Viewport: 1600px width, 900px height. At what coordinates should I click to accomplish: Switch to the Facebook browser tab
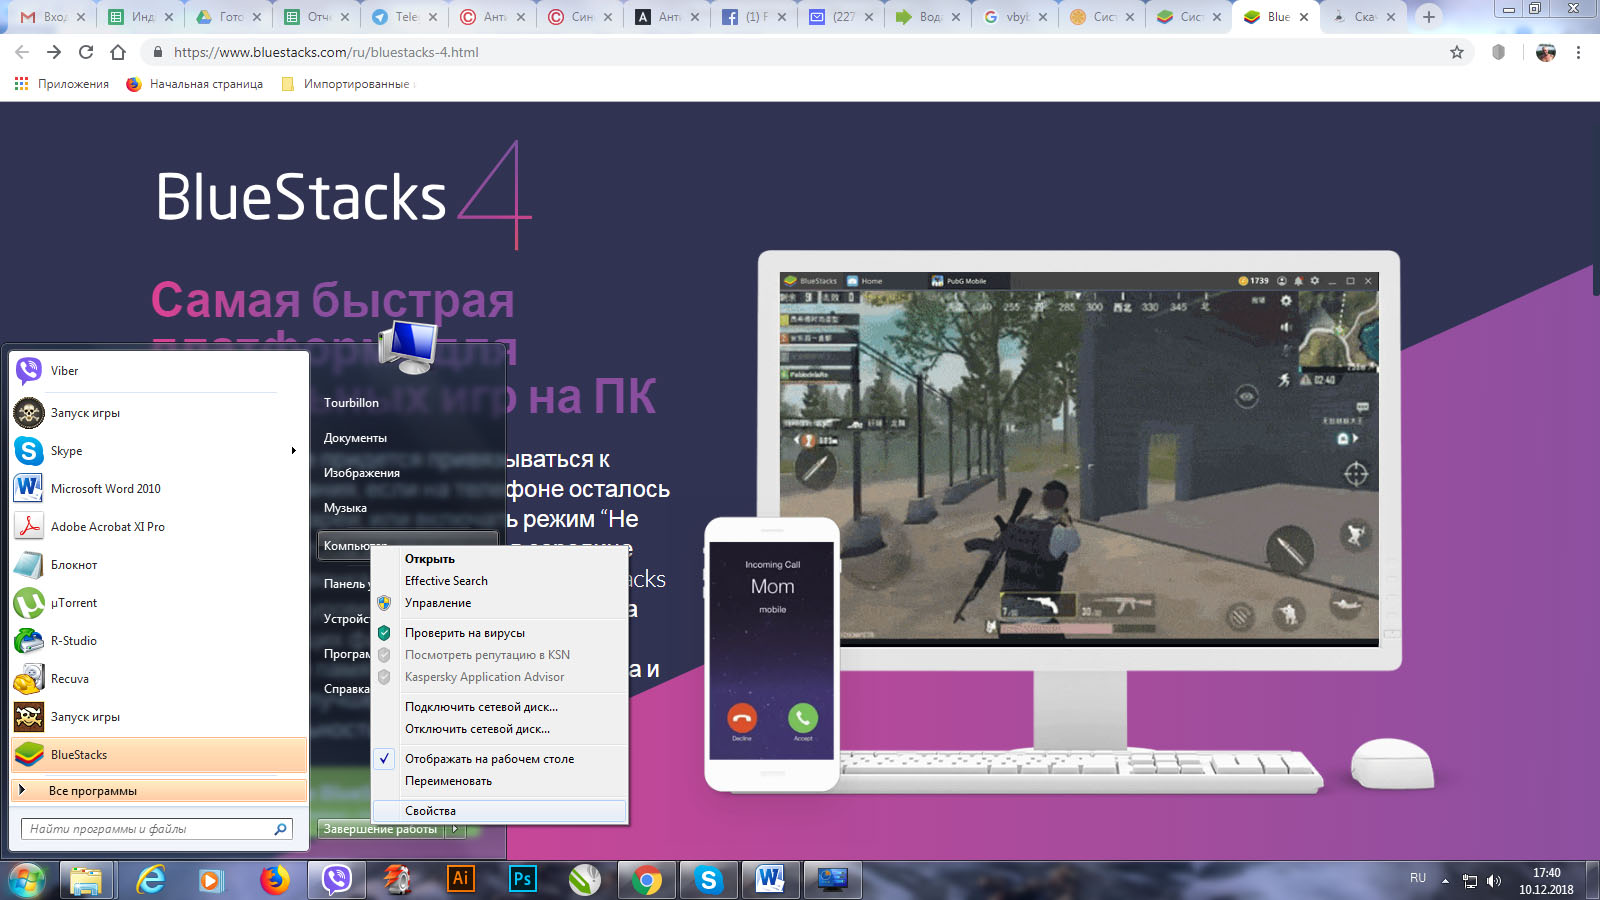point(755,17)
